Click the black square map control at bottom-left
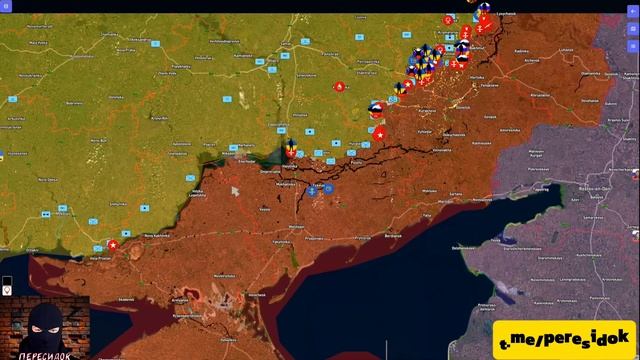 pyautogui.click(x=7, y=281)
